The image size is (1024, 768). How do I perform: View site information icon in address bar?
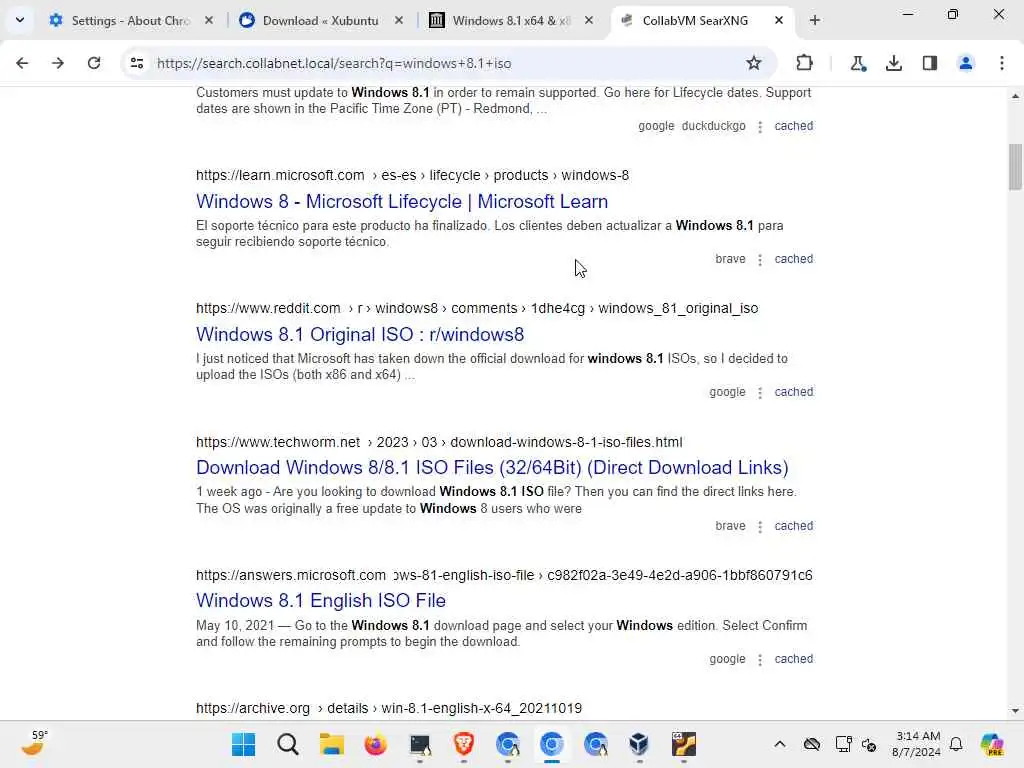(x=136, y=63)
